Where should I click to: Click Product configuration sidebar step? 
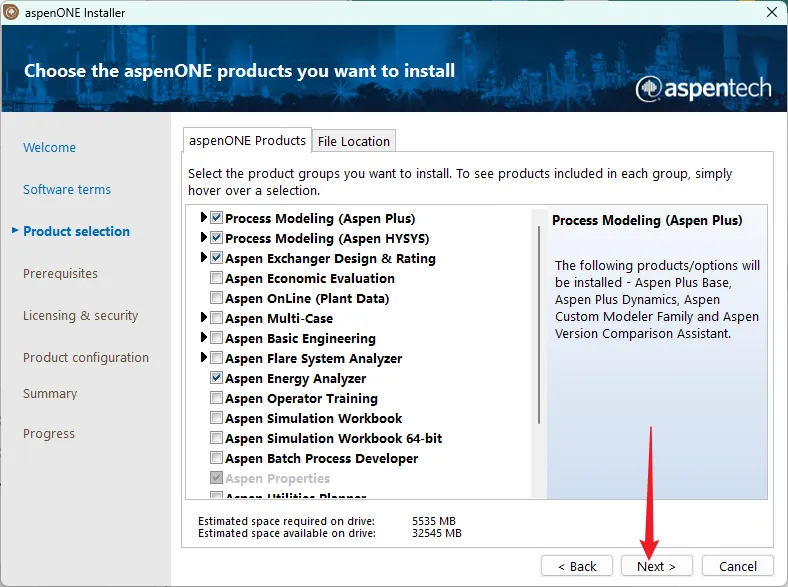tap(86, 357)
